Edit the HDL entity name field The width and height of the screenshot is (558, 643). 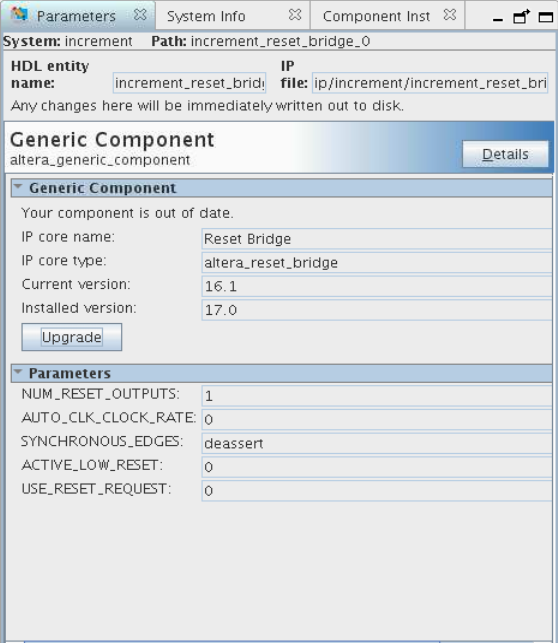(x=189, y=83)
